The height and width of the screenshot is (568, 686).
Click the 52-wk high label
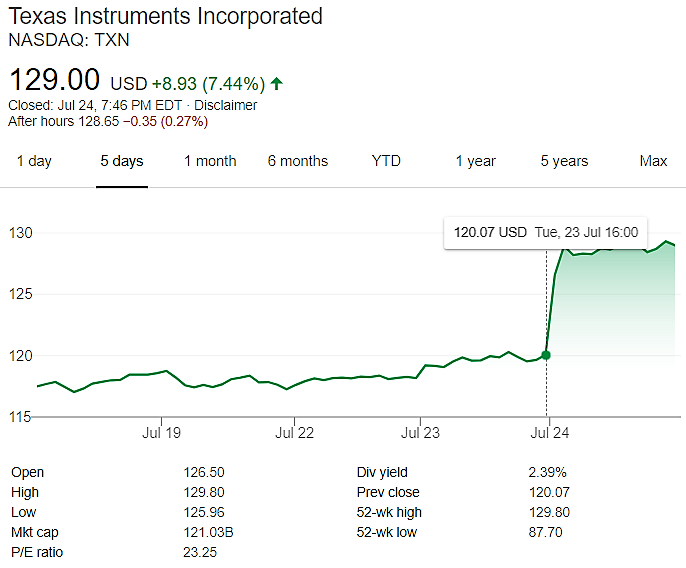(x=389, y=512)
